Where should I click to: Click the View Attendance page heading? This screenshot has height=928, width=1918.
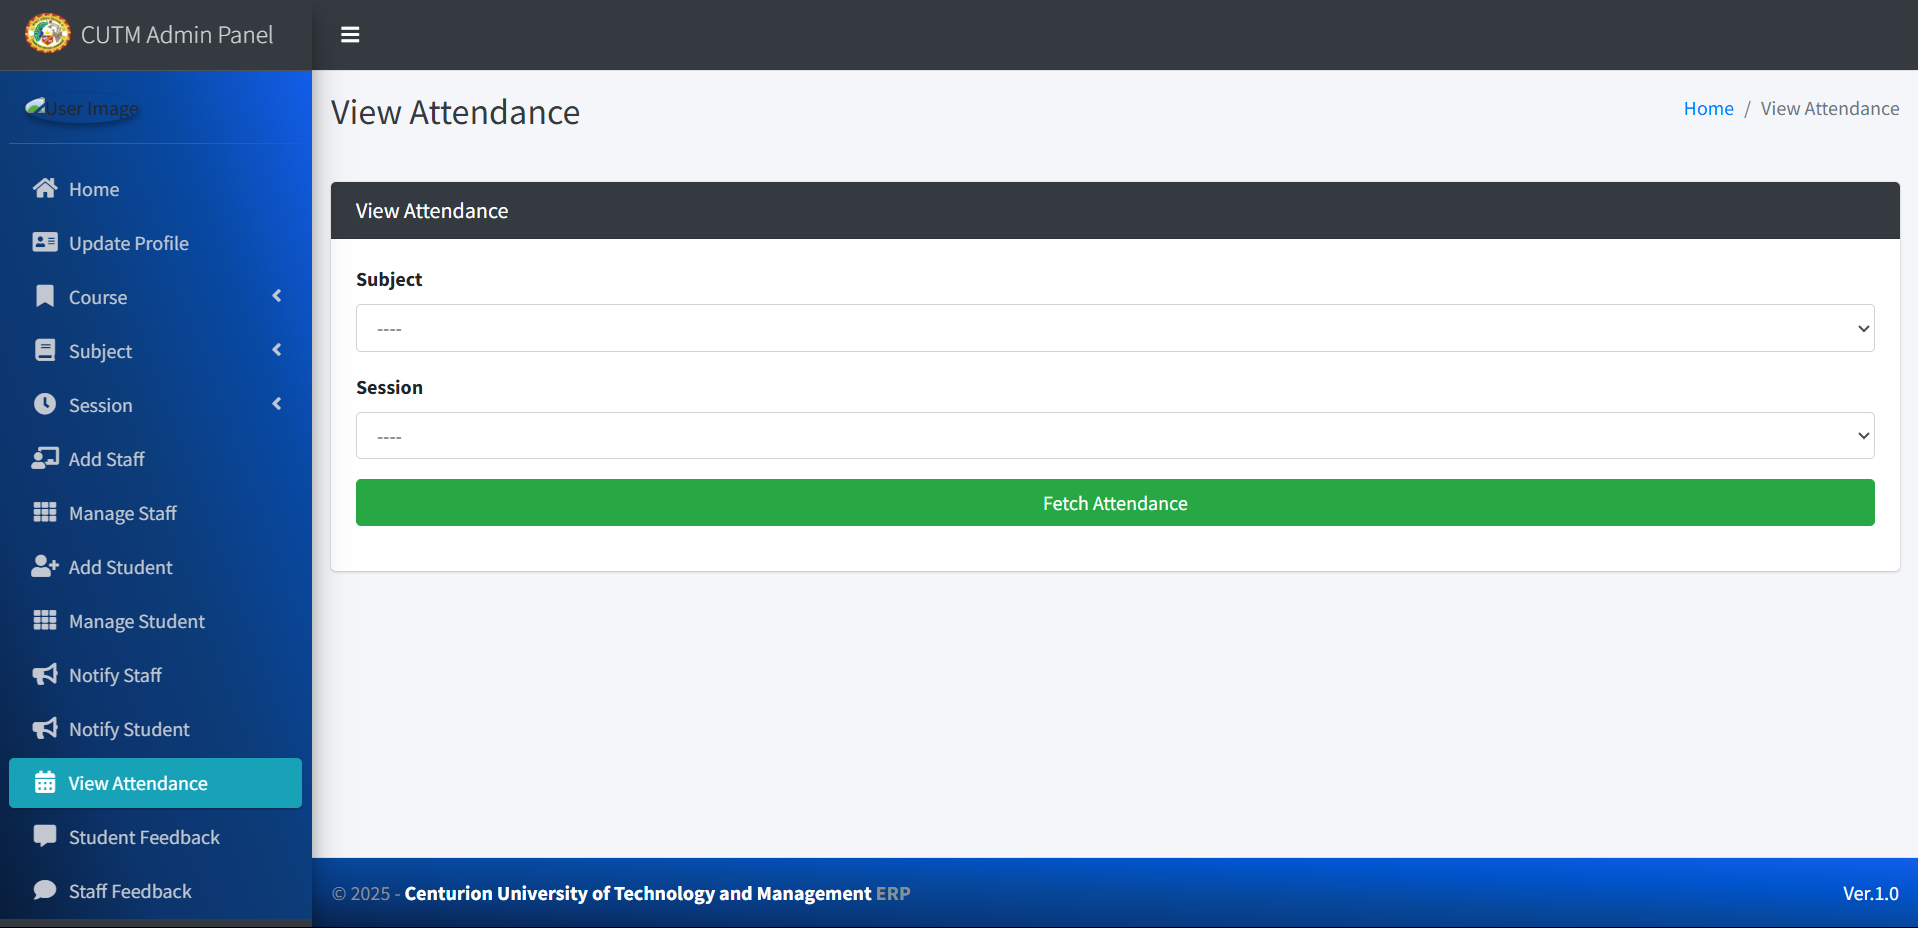point(455,112)
